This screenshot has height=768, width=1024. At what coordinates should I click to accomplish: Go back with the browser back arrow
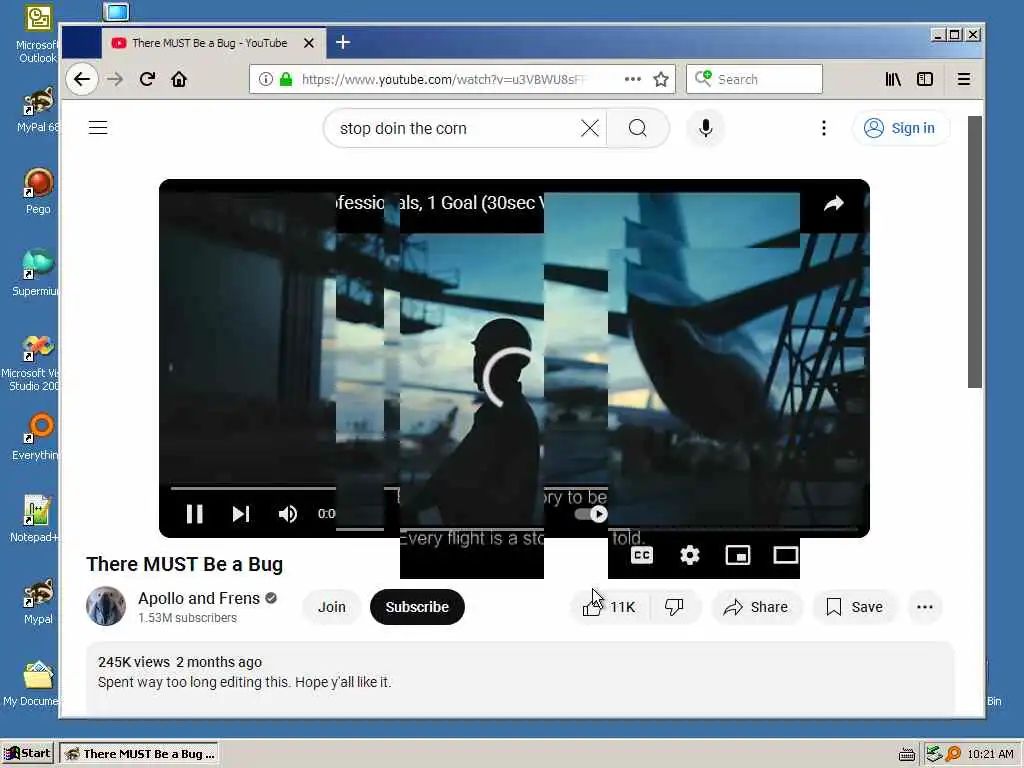82,80
